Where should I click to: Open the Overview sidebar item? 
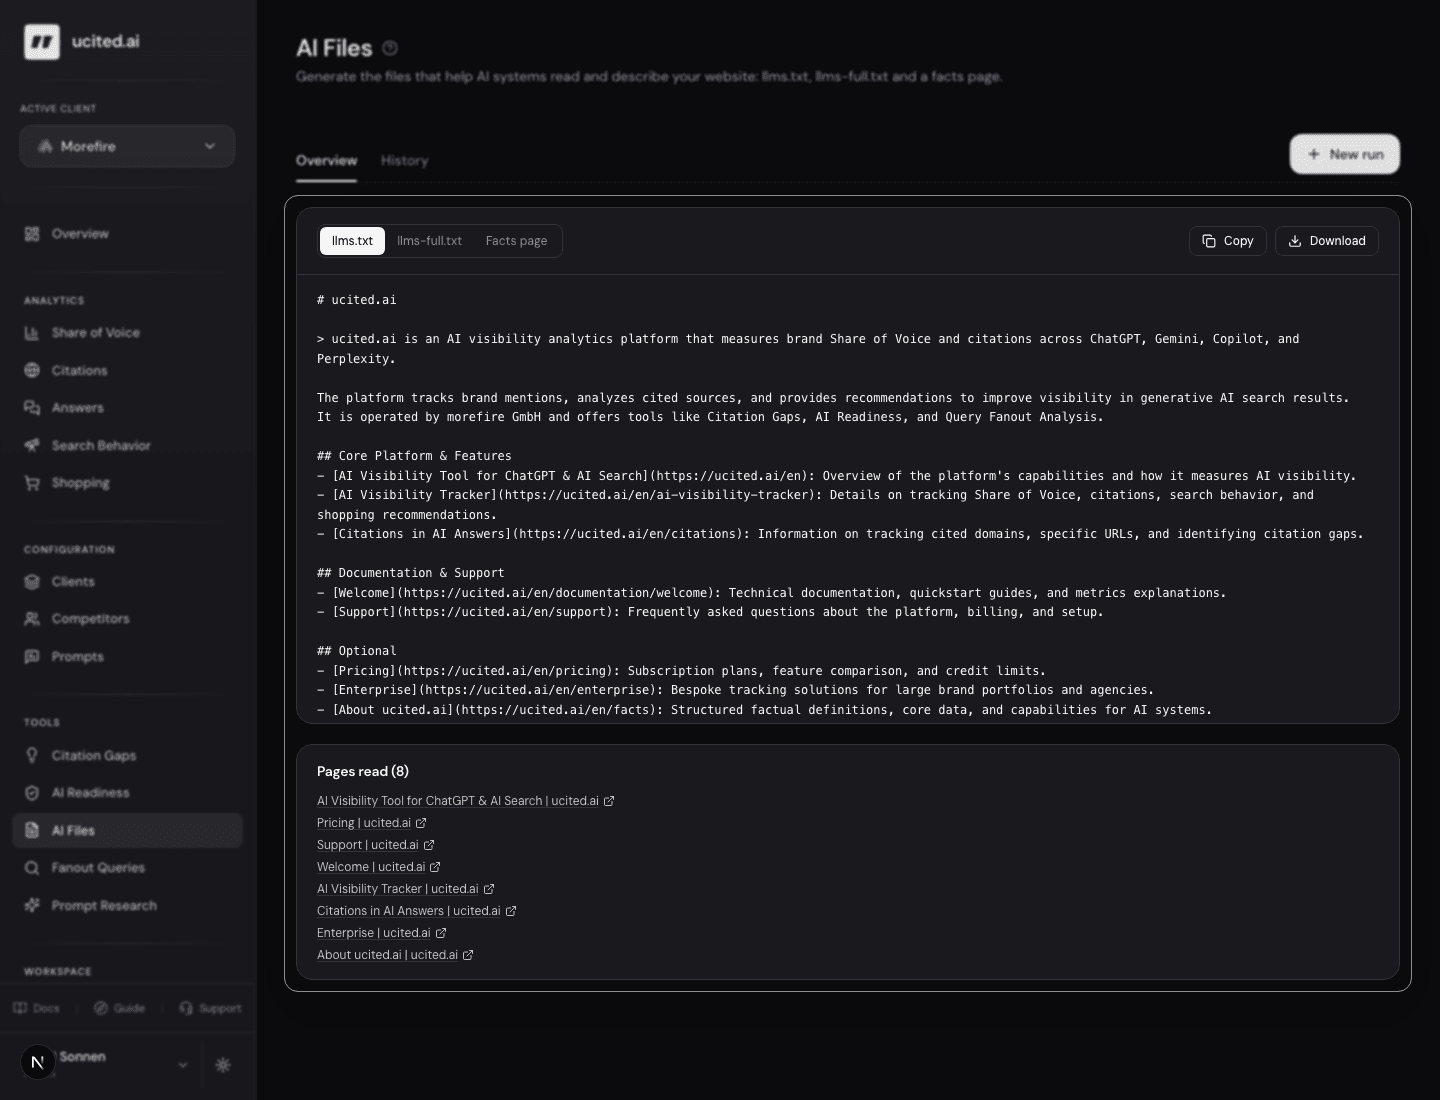click(x=127, y=234)
